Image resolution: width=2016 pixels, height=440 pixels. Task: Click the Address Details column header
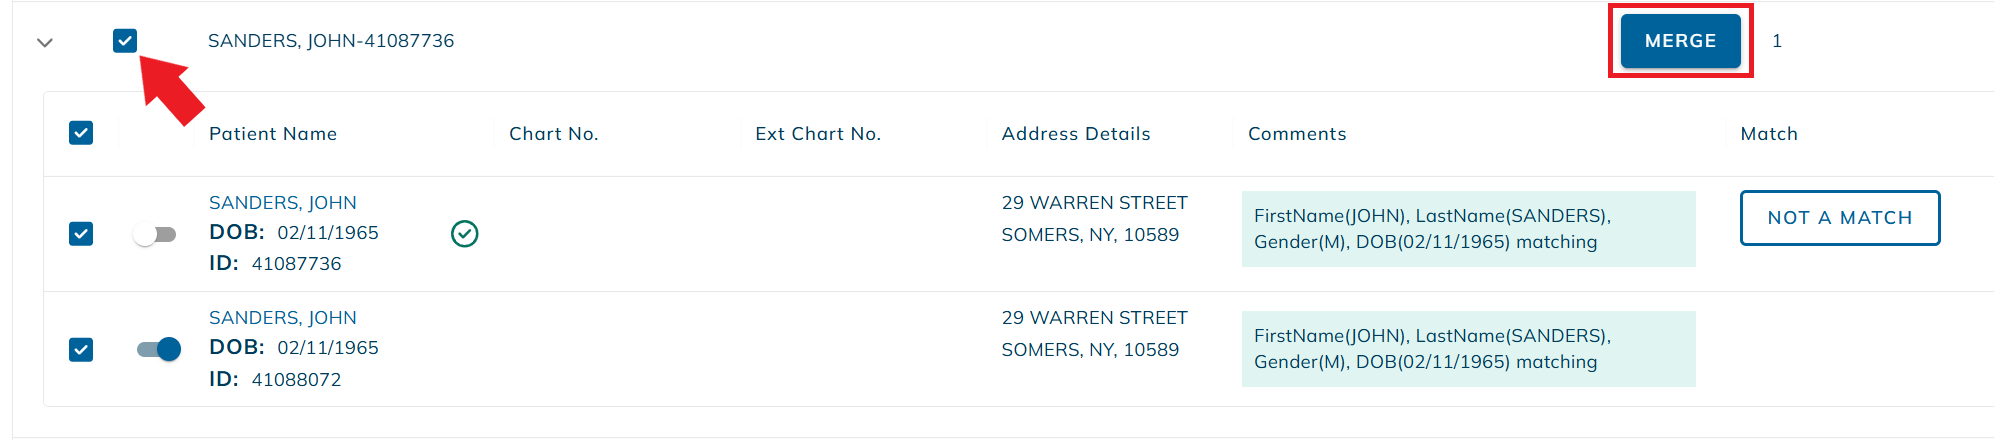point(1076,134)
